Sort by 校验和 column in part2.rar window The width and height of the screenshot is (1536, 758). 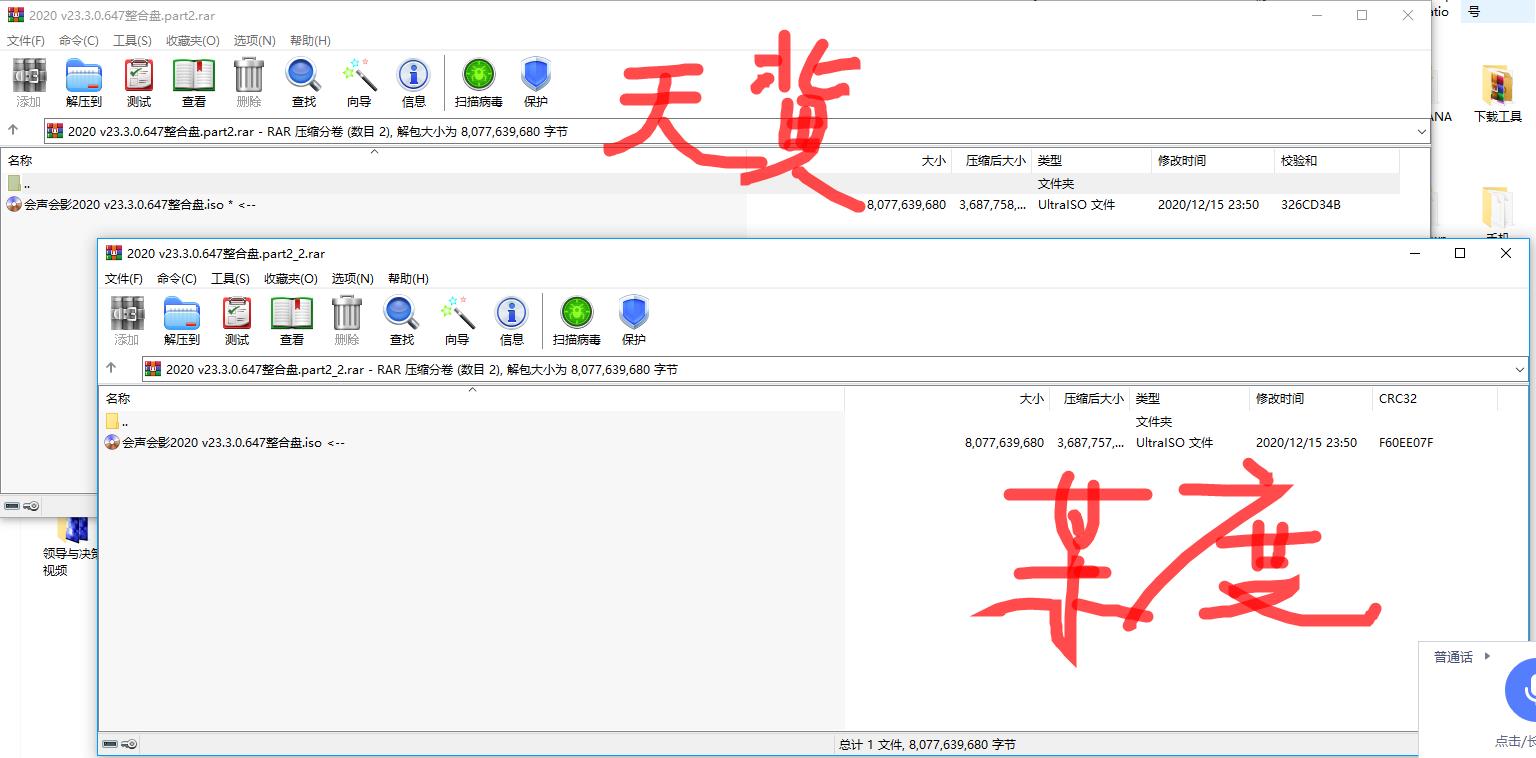click(x=1336, y=160)
